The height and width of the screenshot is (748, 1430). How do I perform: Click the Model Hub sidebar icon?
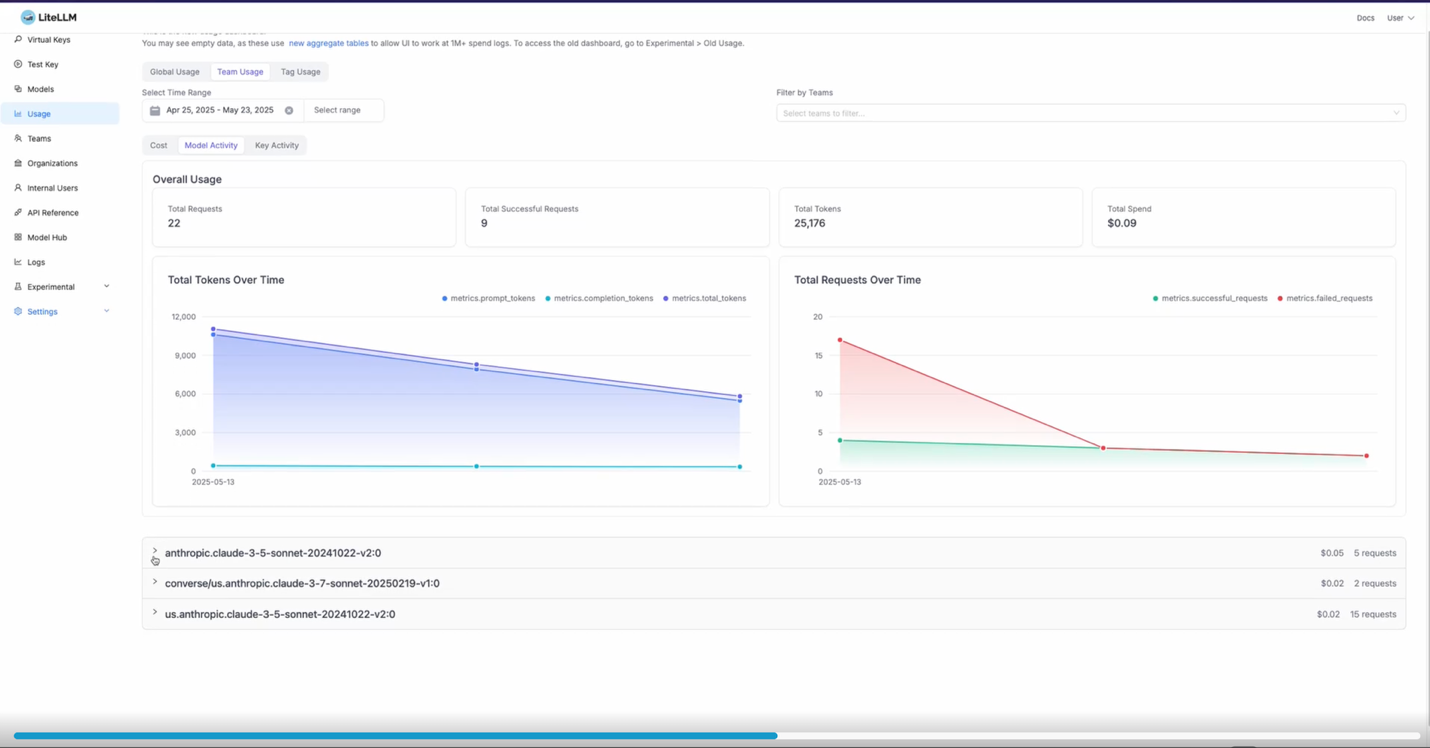tap(16, 237)
